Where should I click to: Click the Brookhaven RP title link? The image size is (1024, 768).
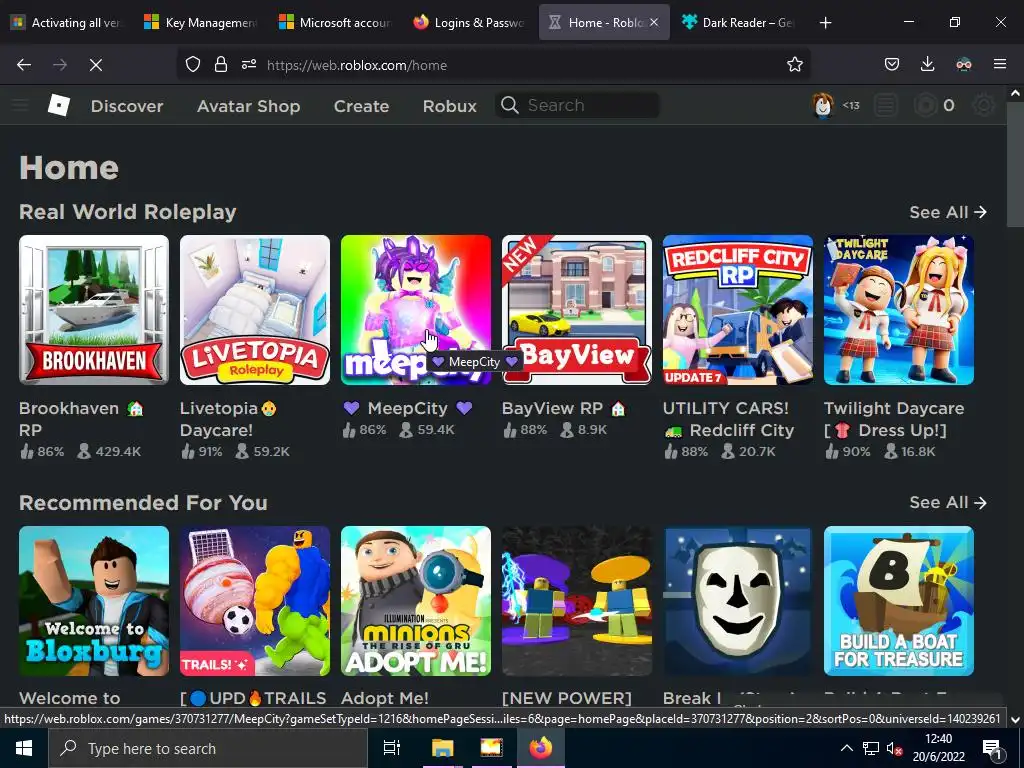coord(81,419)
